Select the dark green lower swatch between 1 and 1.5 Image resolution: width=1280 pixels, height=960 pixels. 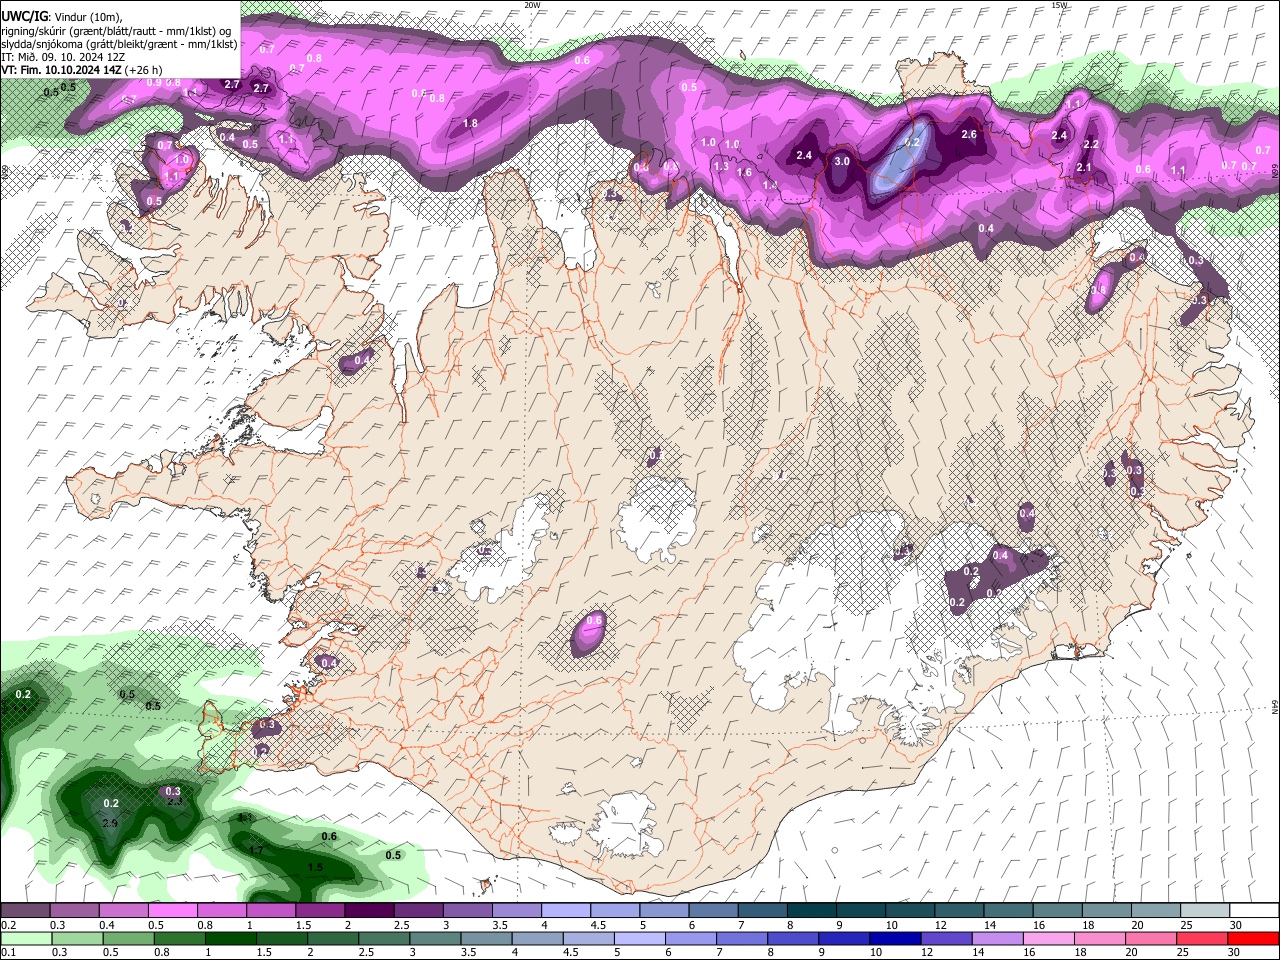(x=231, y=938)
